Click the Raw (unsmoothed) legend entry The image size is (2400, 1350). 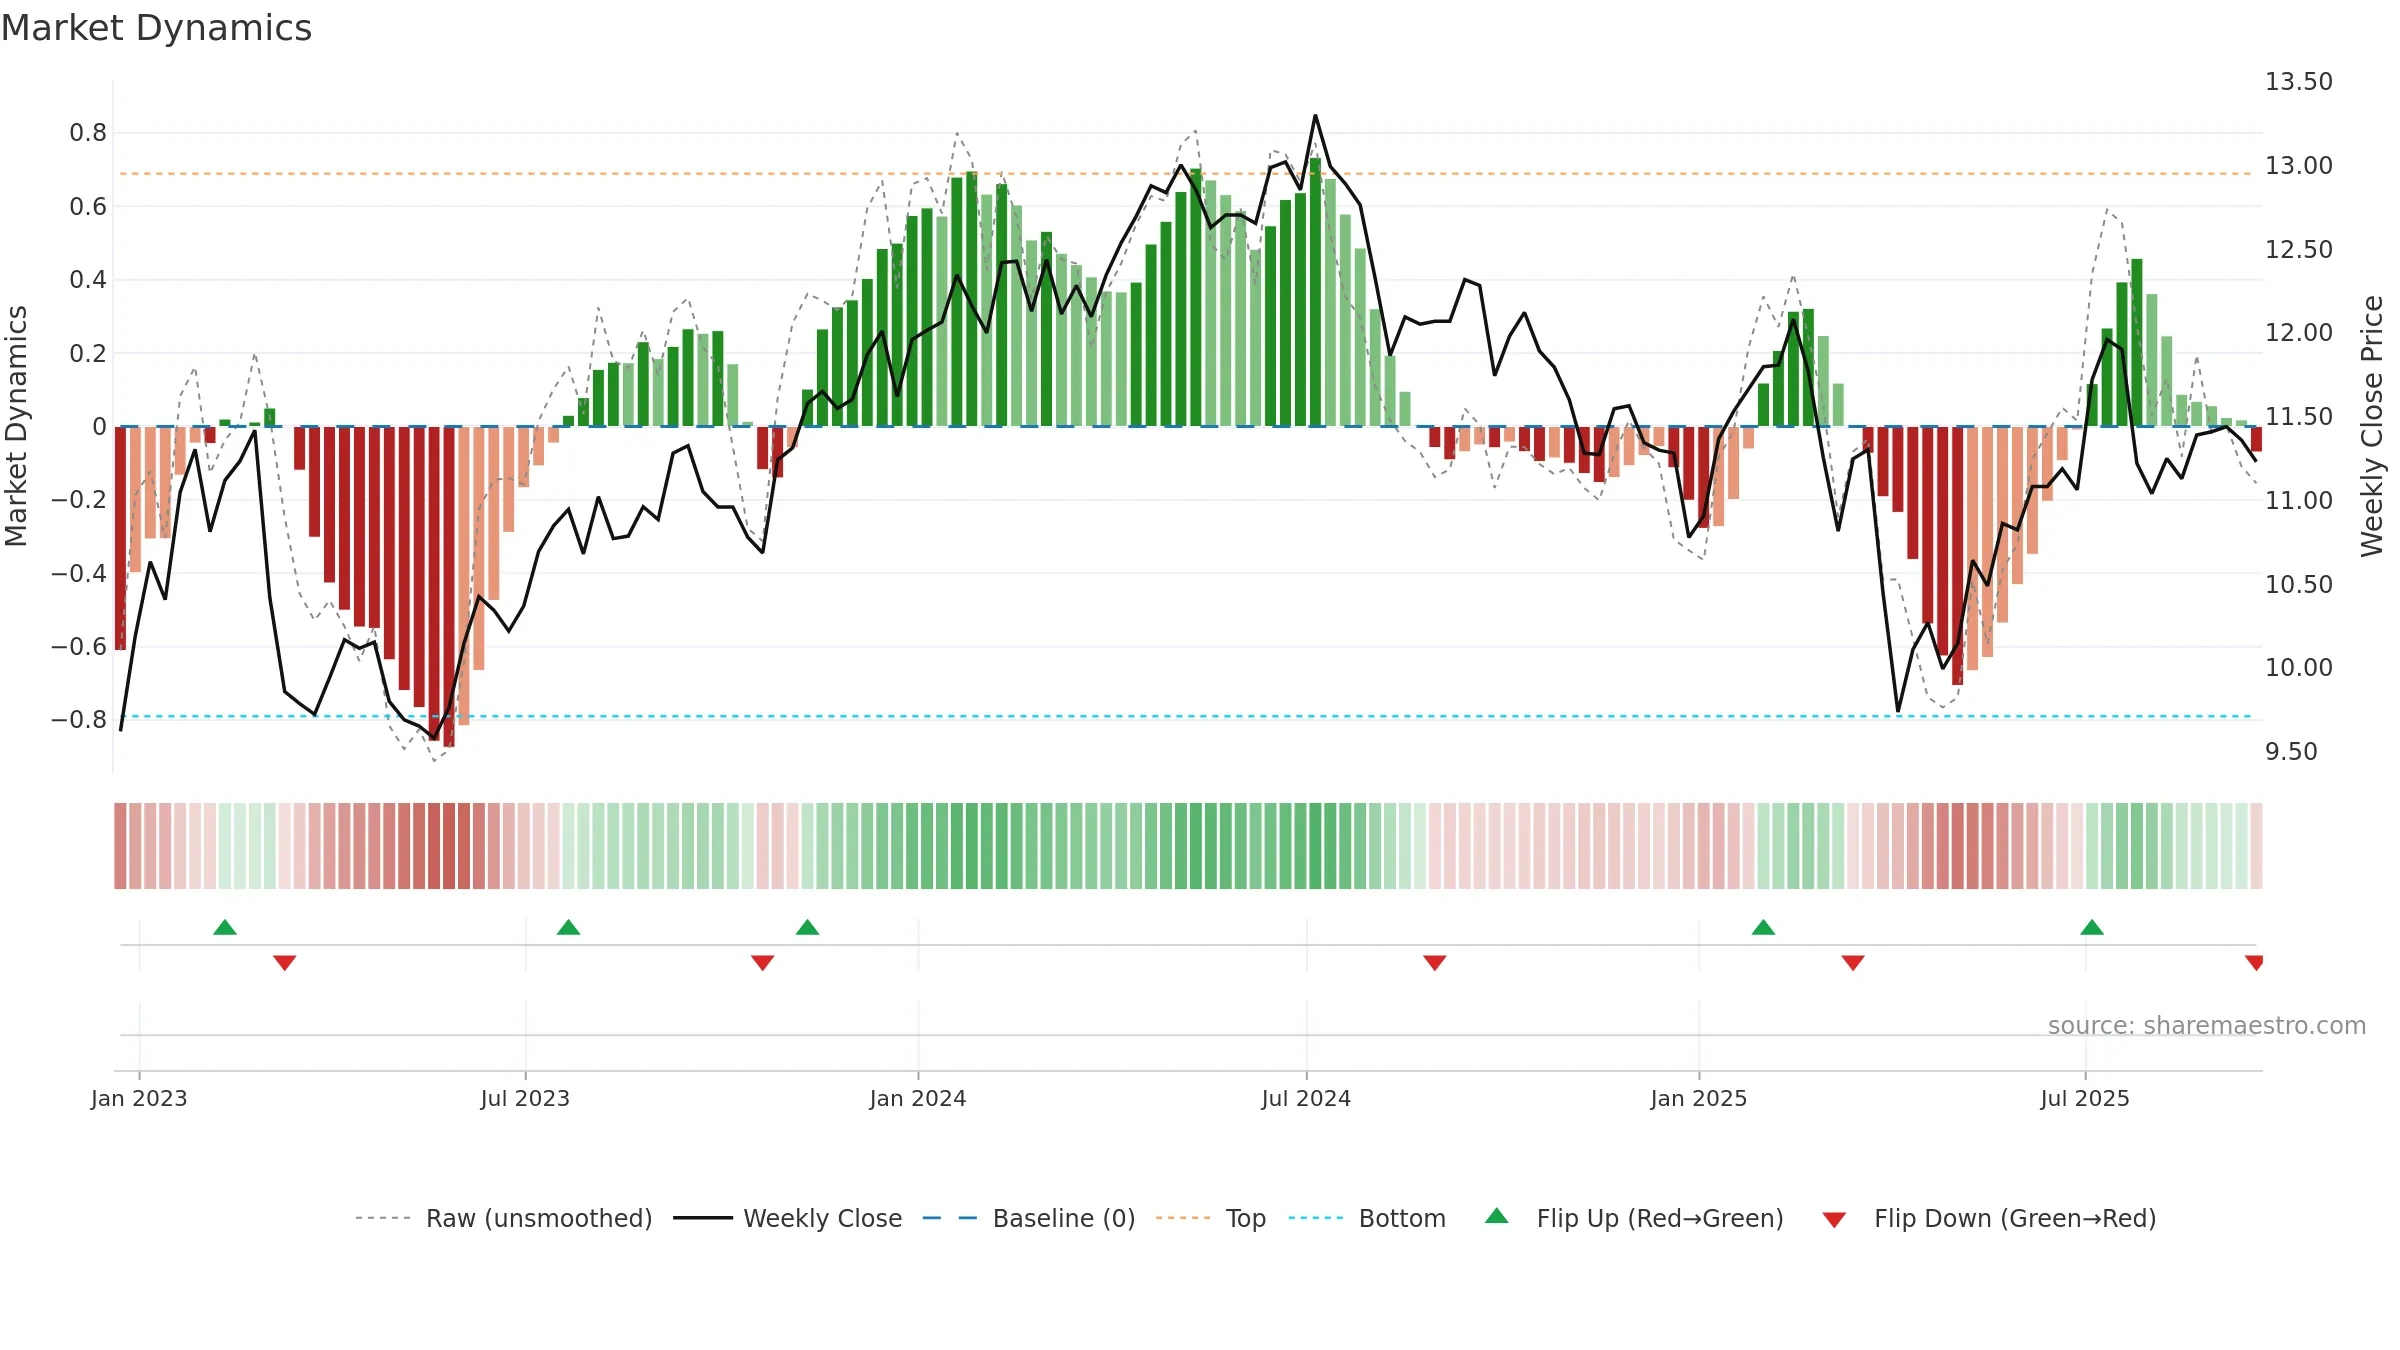pyautogui.click(x=503, y=1218)
